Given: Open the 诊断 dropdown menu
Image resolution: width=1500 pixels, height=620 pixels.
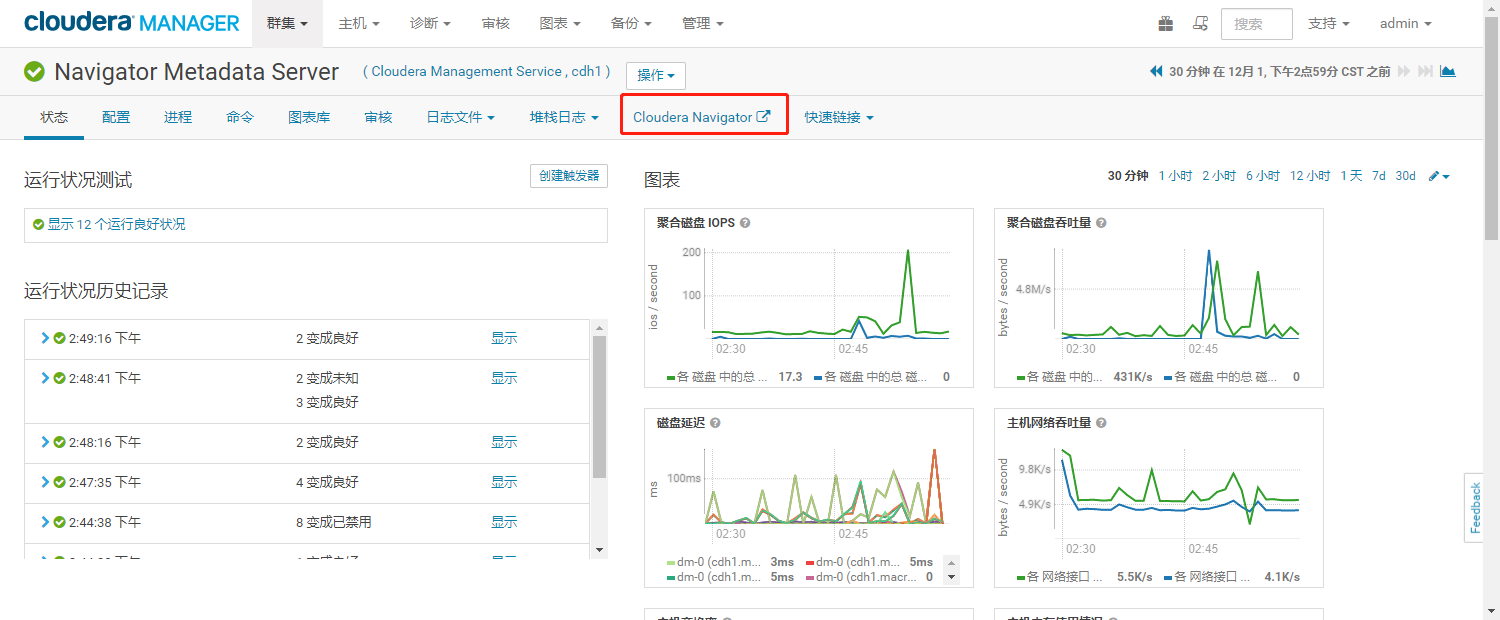Looking at the screenshot, I should point(430,23).
